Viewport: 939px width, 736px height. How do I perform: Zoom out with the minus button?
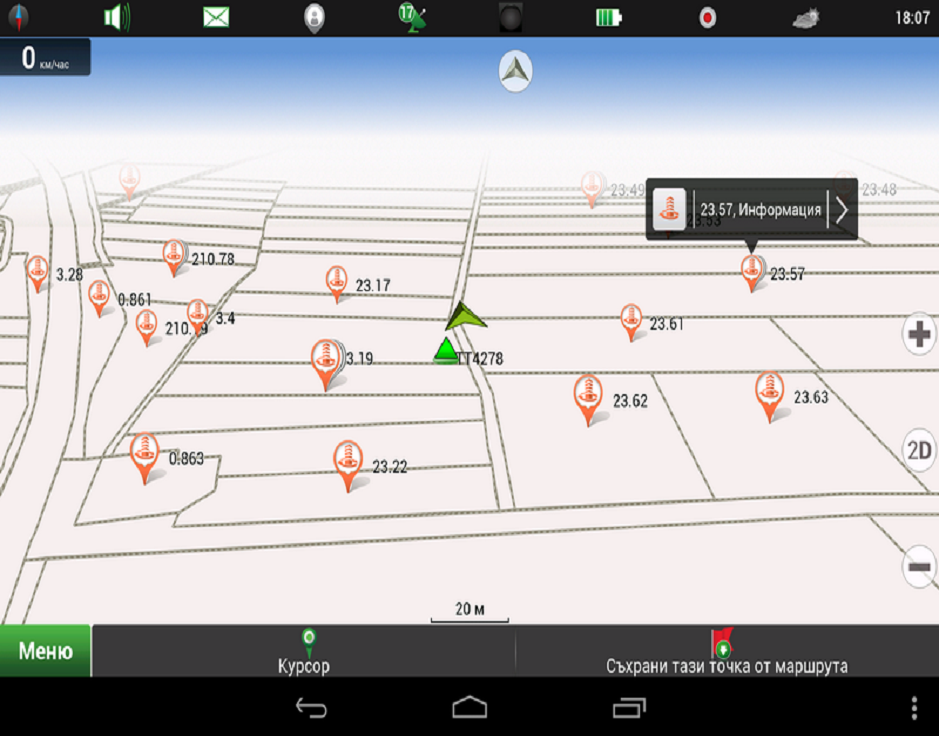point(919,567)
